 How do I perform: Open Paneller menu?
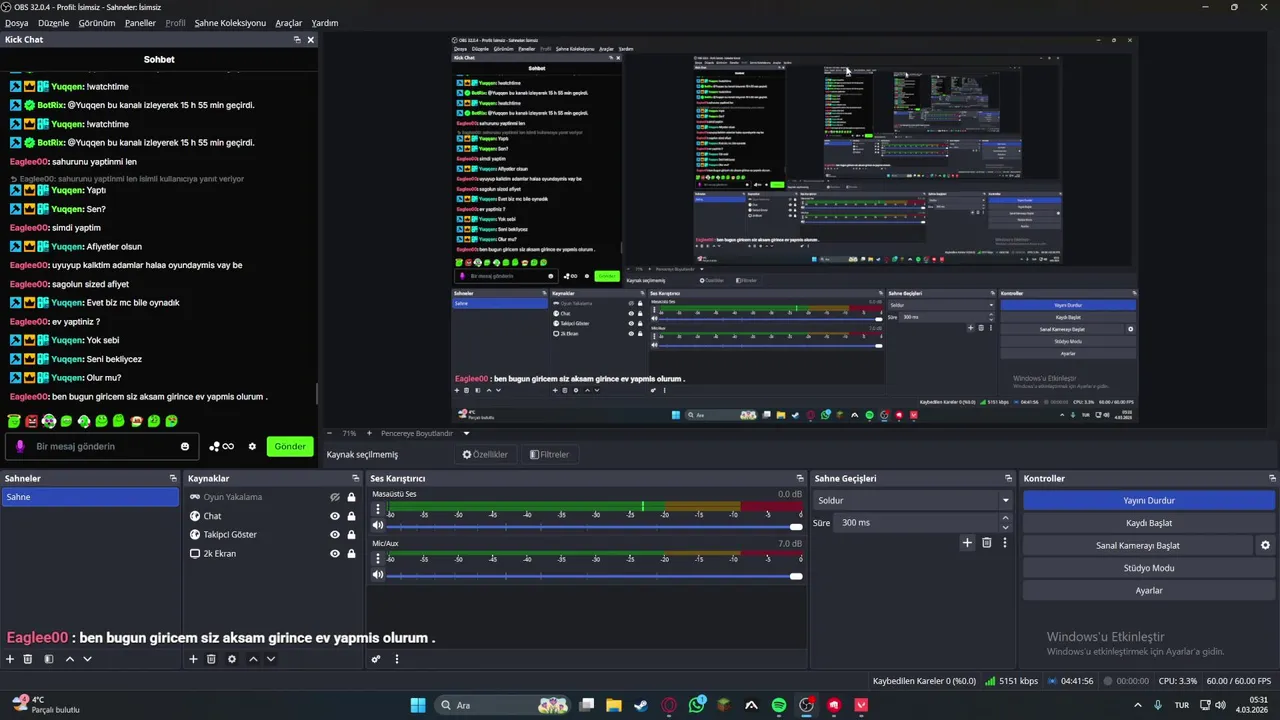point(140,23)
